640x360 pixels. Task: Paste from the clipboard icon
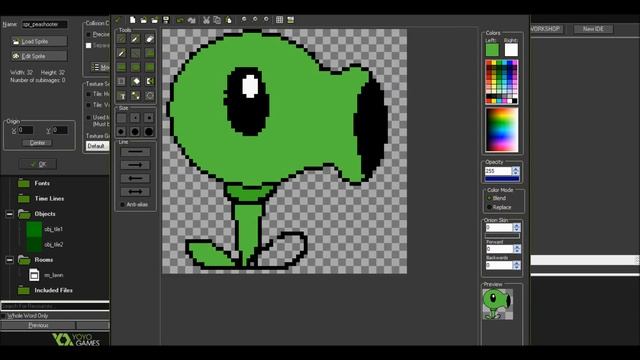click(x=229, y=20)
